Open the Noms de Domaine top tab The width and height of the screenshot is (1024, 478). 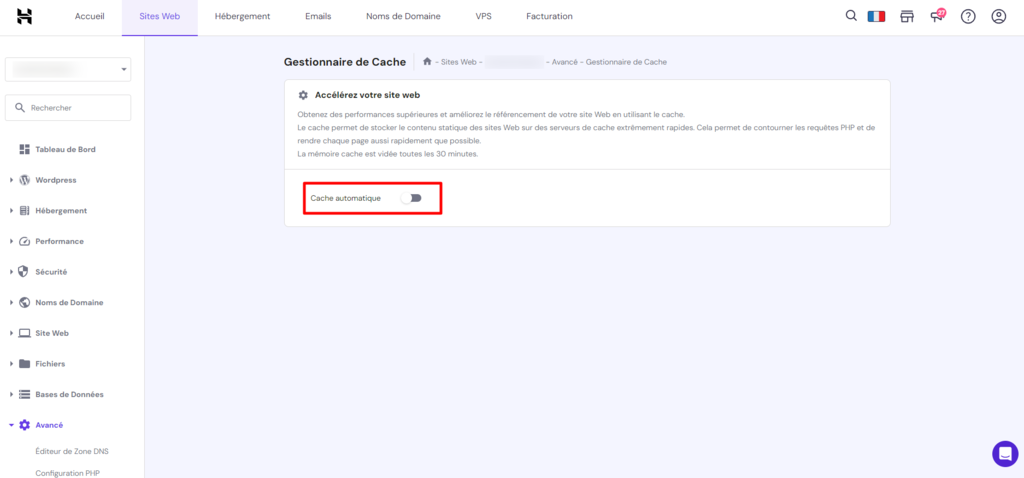tap(403, 16)
